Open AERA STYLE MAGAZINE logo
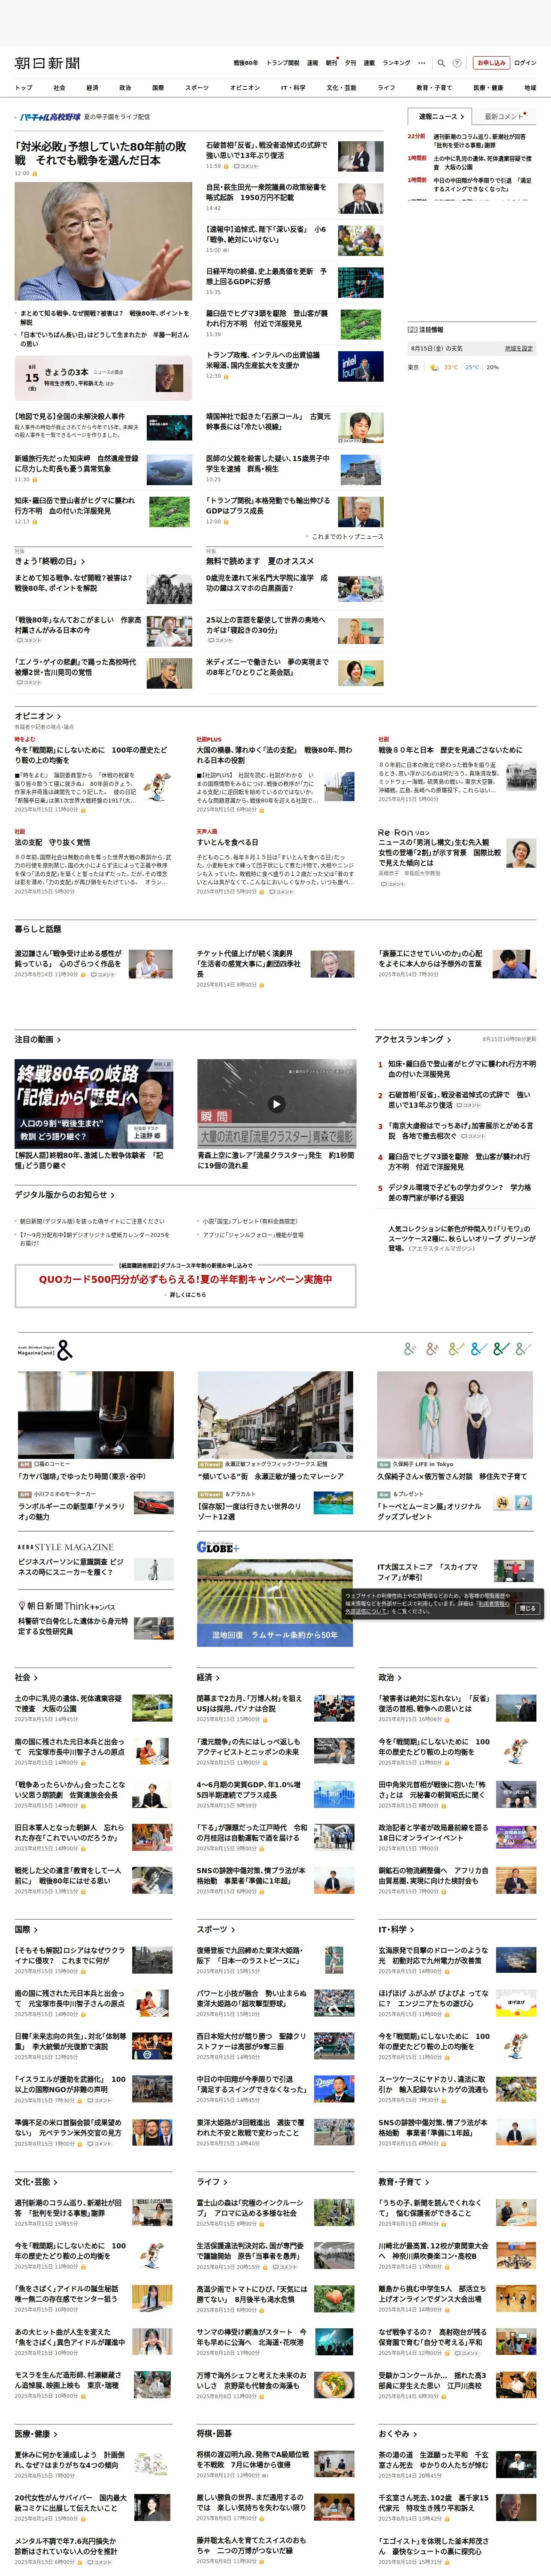The width and height of the screenshot is (551, 2576). [x=66, y=1547]
